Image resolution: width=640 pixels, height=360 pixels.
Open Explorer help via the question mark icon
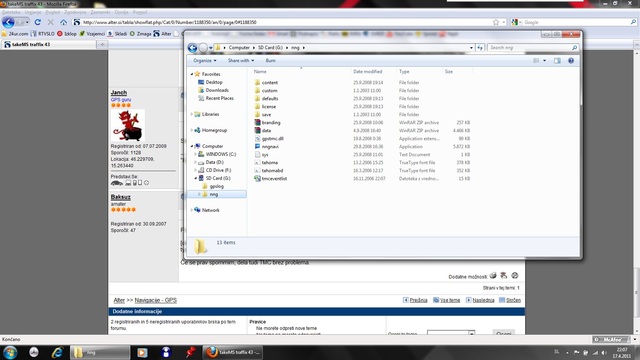[571, 60]
